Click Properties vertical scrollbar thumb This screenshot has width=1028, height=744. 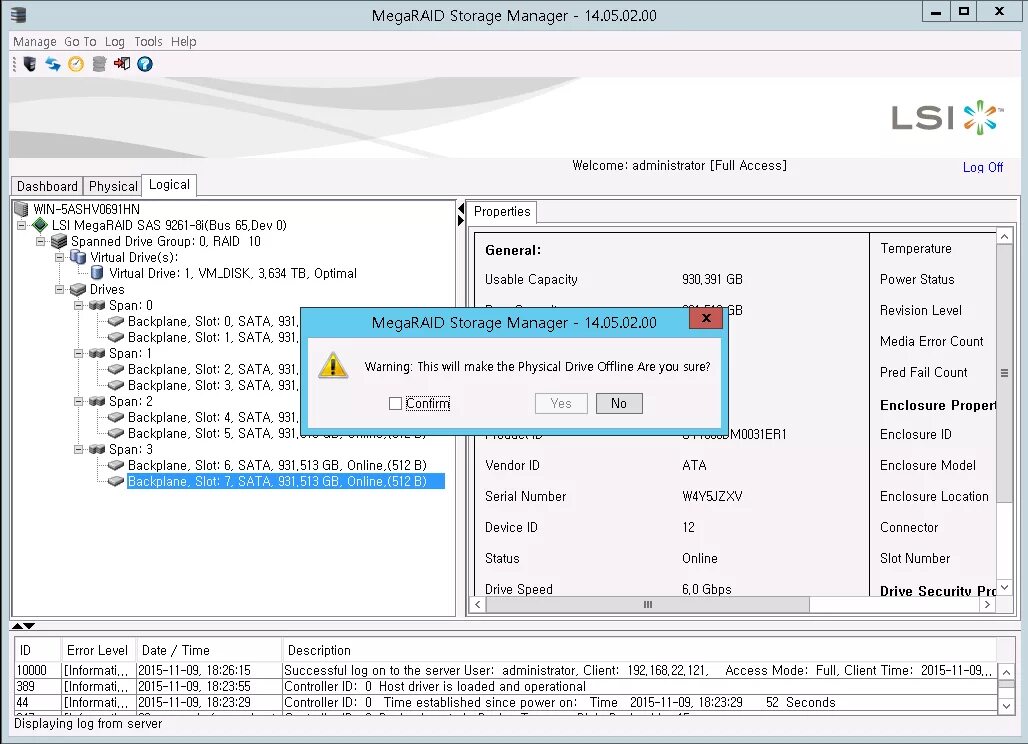[x=1004, y=373]
